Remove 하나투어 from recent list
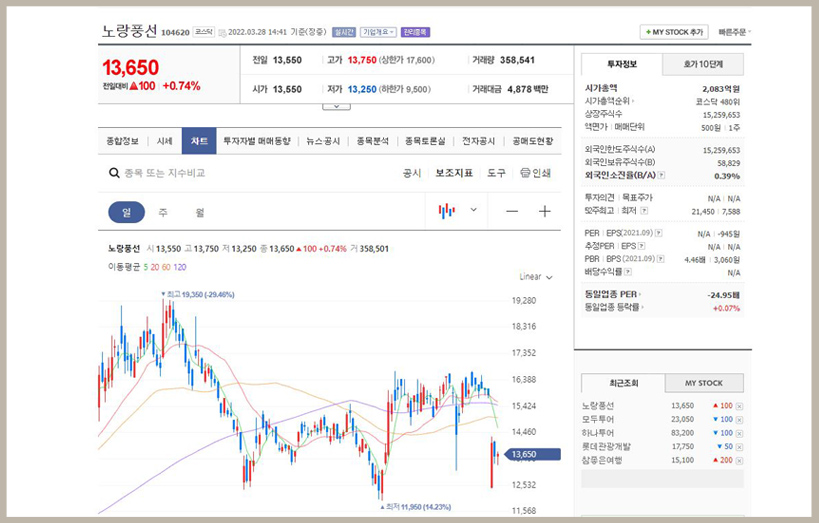Image resolution: width=819 pixels, height=523 pixels. click(739, 433)
